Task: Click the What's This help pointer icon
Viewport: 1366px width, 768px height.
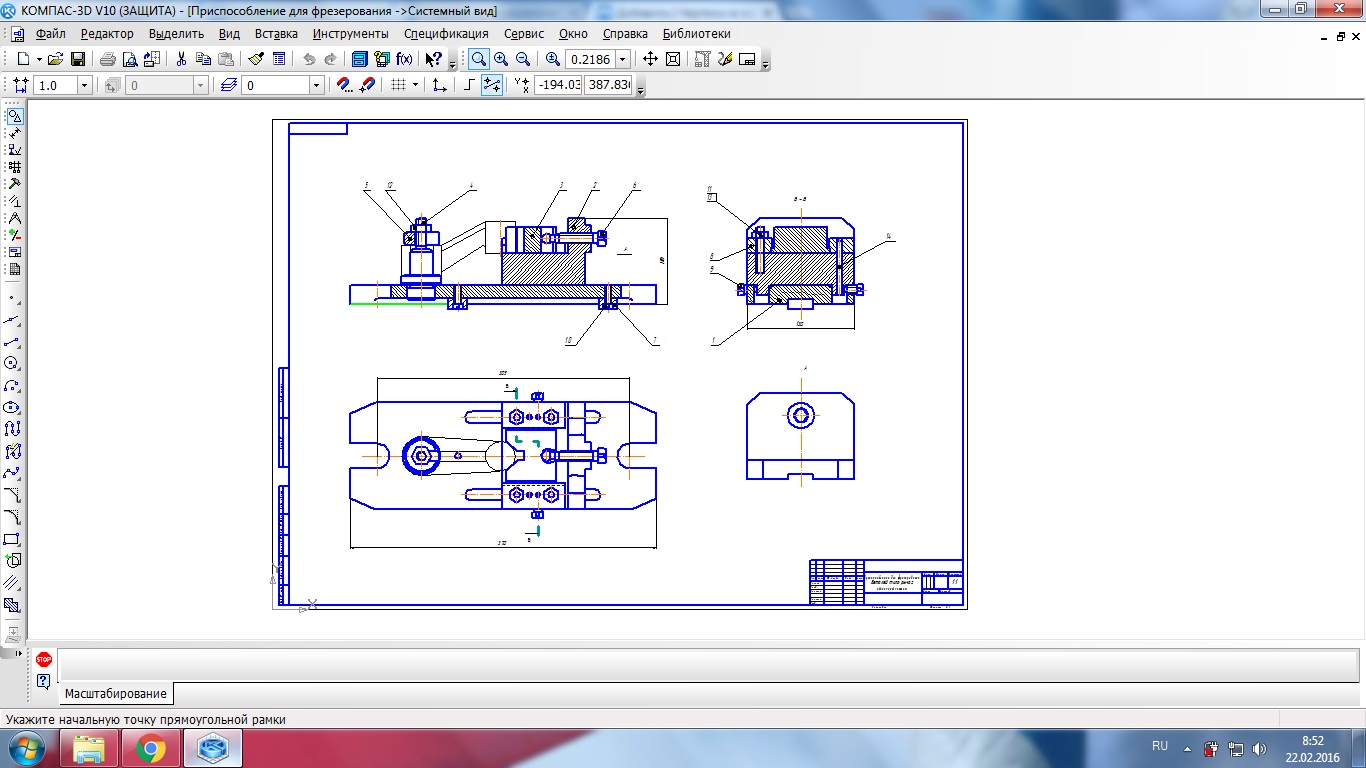Action: (x=433, y=59)
